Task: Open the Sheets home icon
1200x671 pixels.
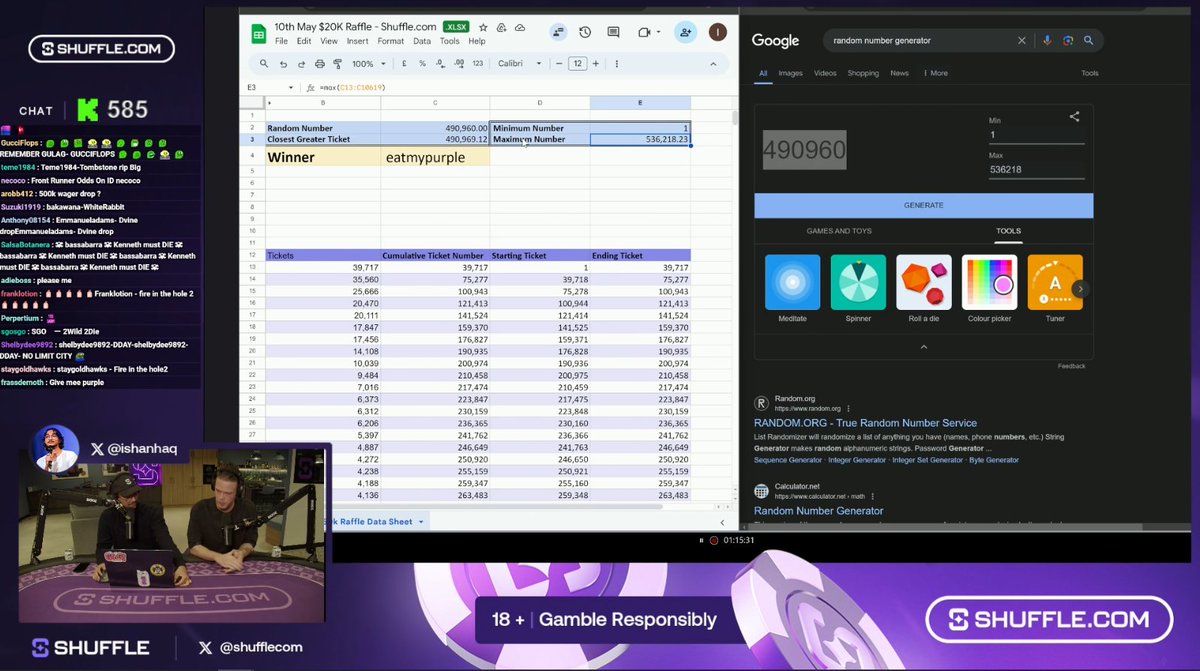Action: pyautogui.click(x=258, y=34)
